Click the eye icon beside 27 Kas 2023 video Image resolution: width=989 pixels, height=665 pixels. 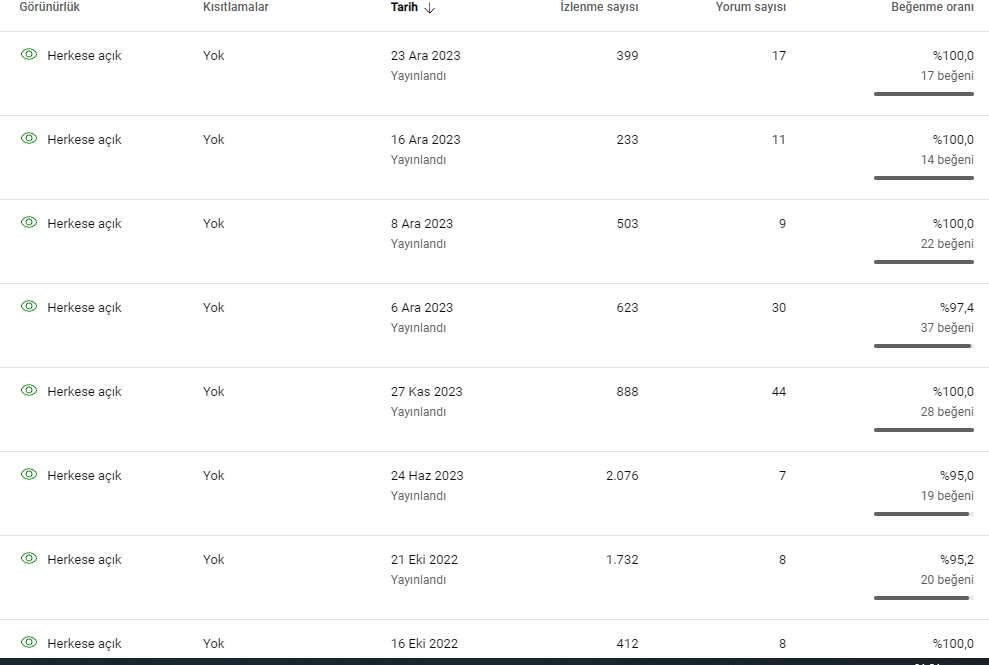click(29, 391)
